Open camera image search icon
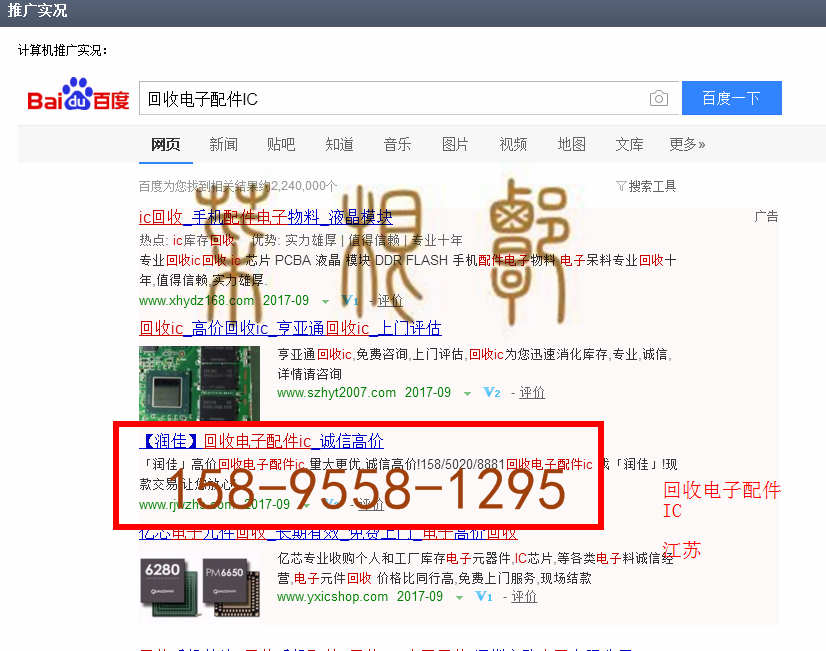 (658, 98)
